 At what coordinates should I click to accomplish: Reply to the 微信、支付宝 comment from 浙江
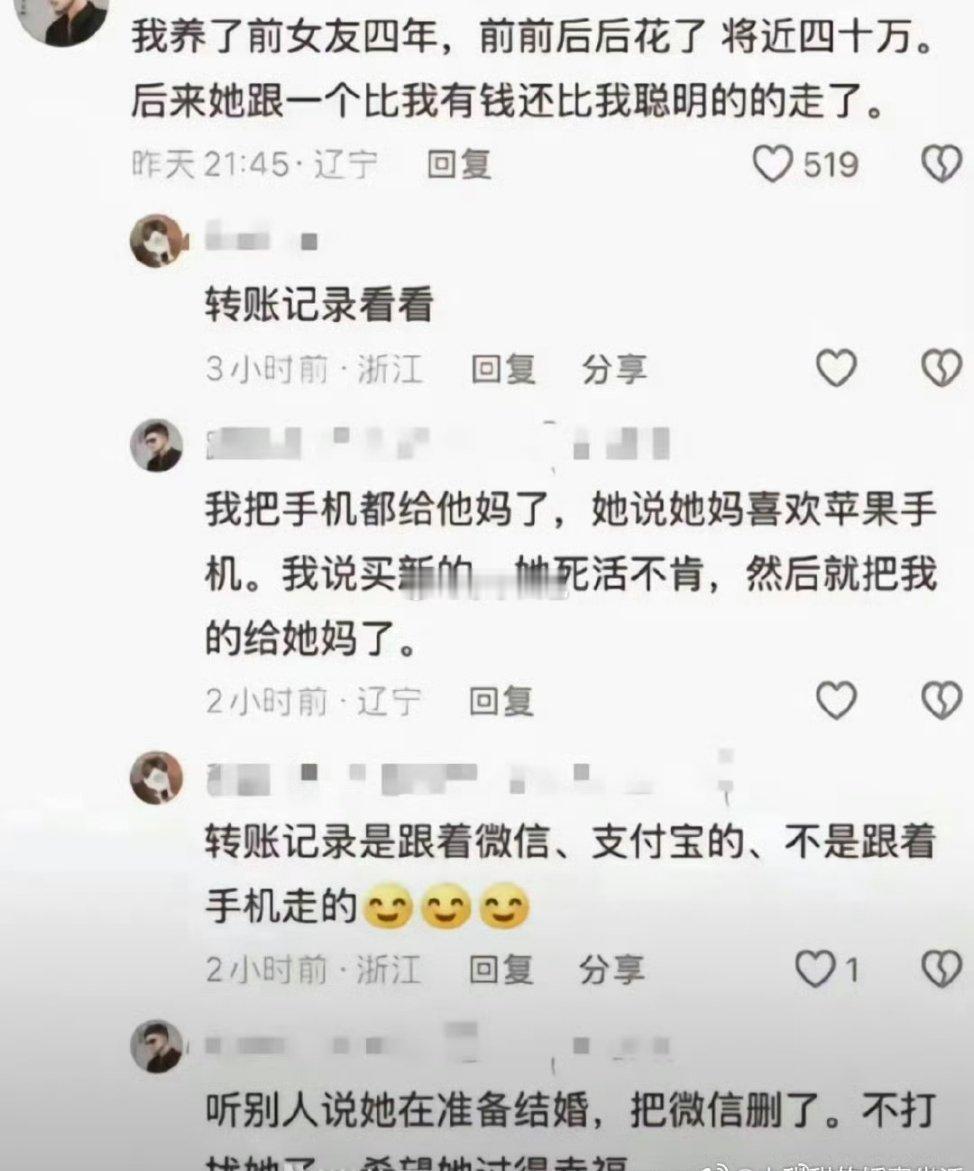tap(501, 970)
